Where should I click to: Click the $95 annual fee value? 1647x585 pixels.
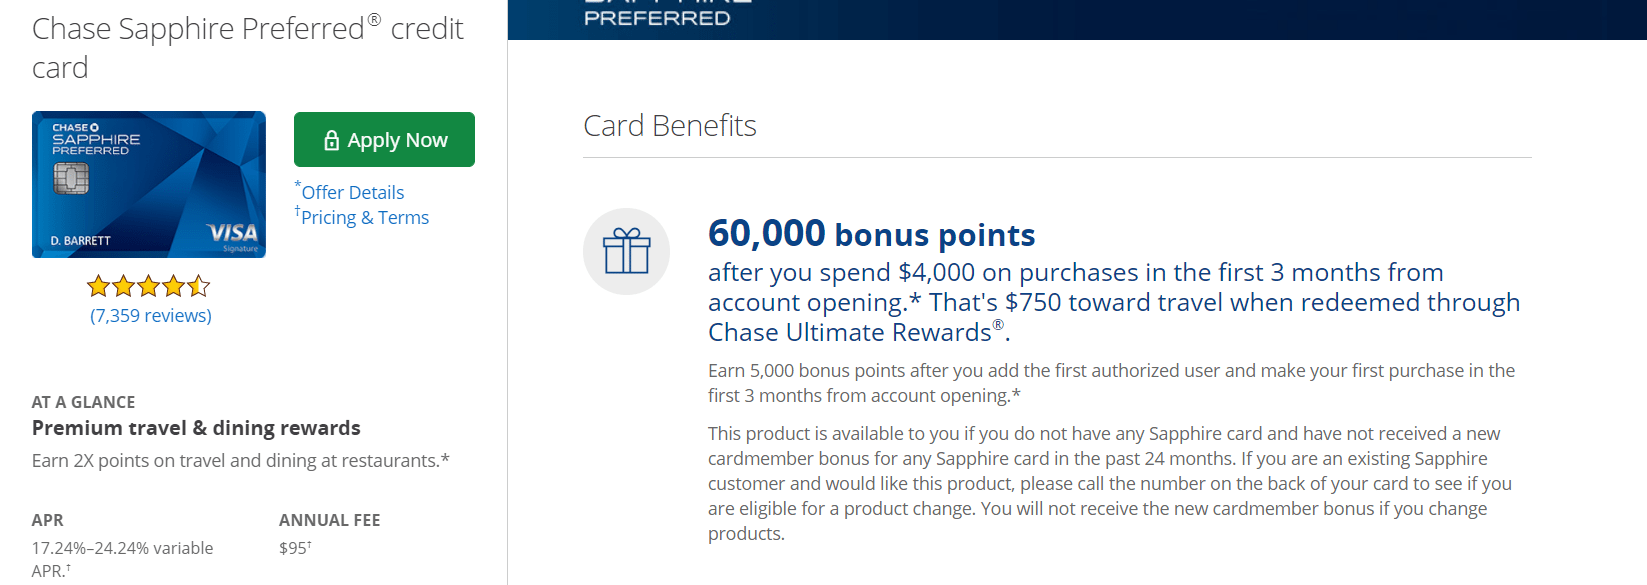(x=294, y=548)
